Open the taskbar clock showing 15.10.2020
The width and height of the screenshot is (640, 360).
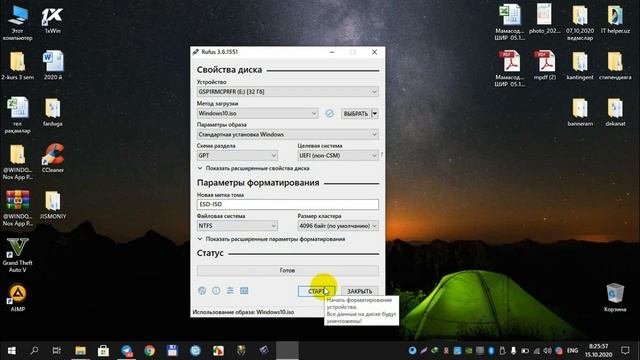click(x=598, y=351)
